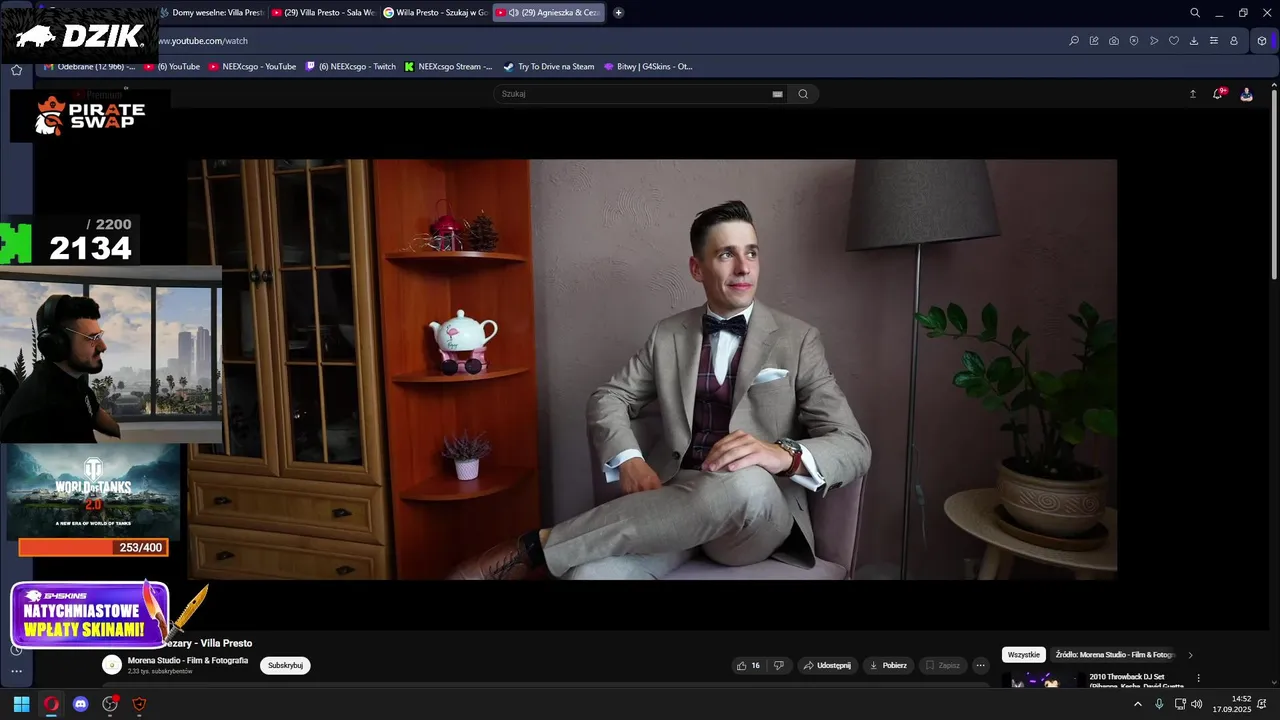Open the extensions cube icon
Image resolution: width=1280 pixels, height=720 pixels.
click(1262, 41)
